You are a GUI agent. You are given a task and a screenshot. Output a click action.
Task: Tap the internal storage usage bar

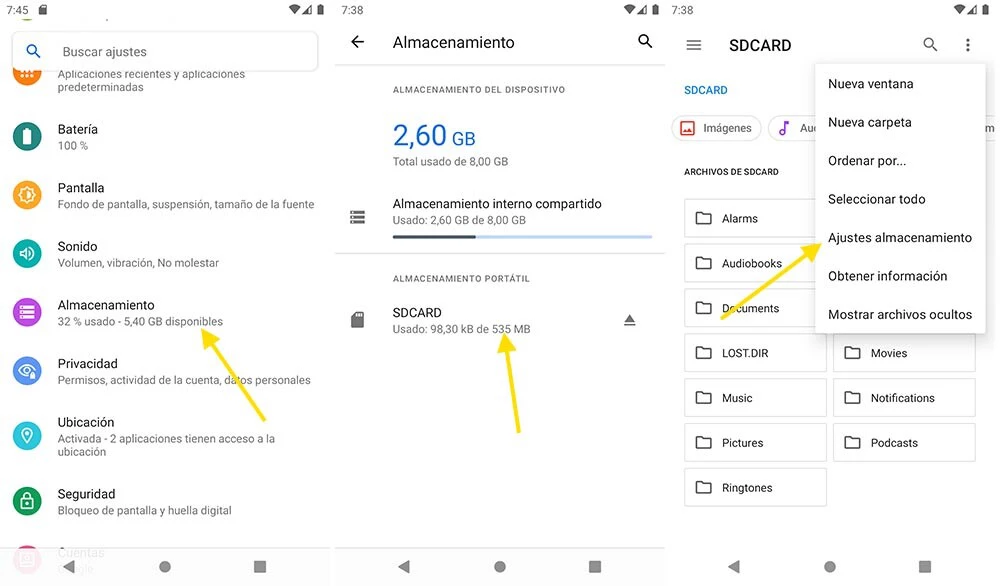[522, 237]
